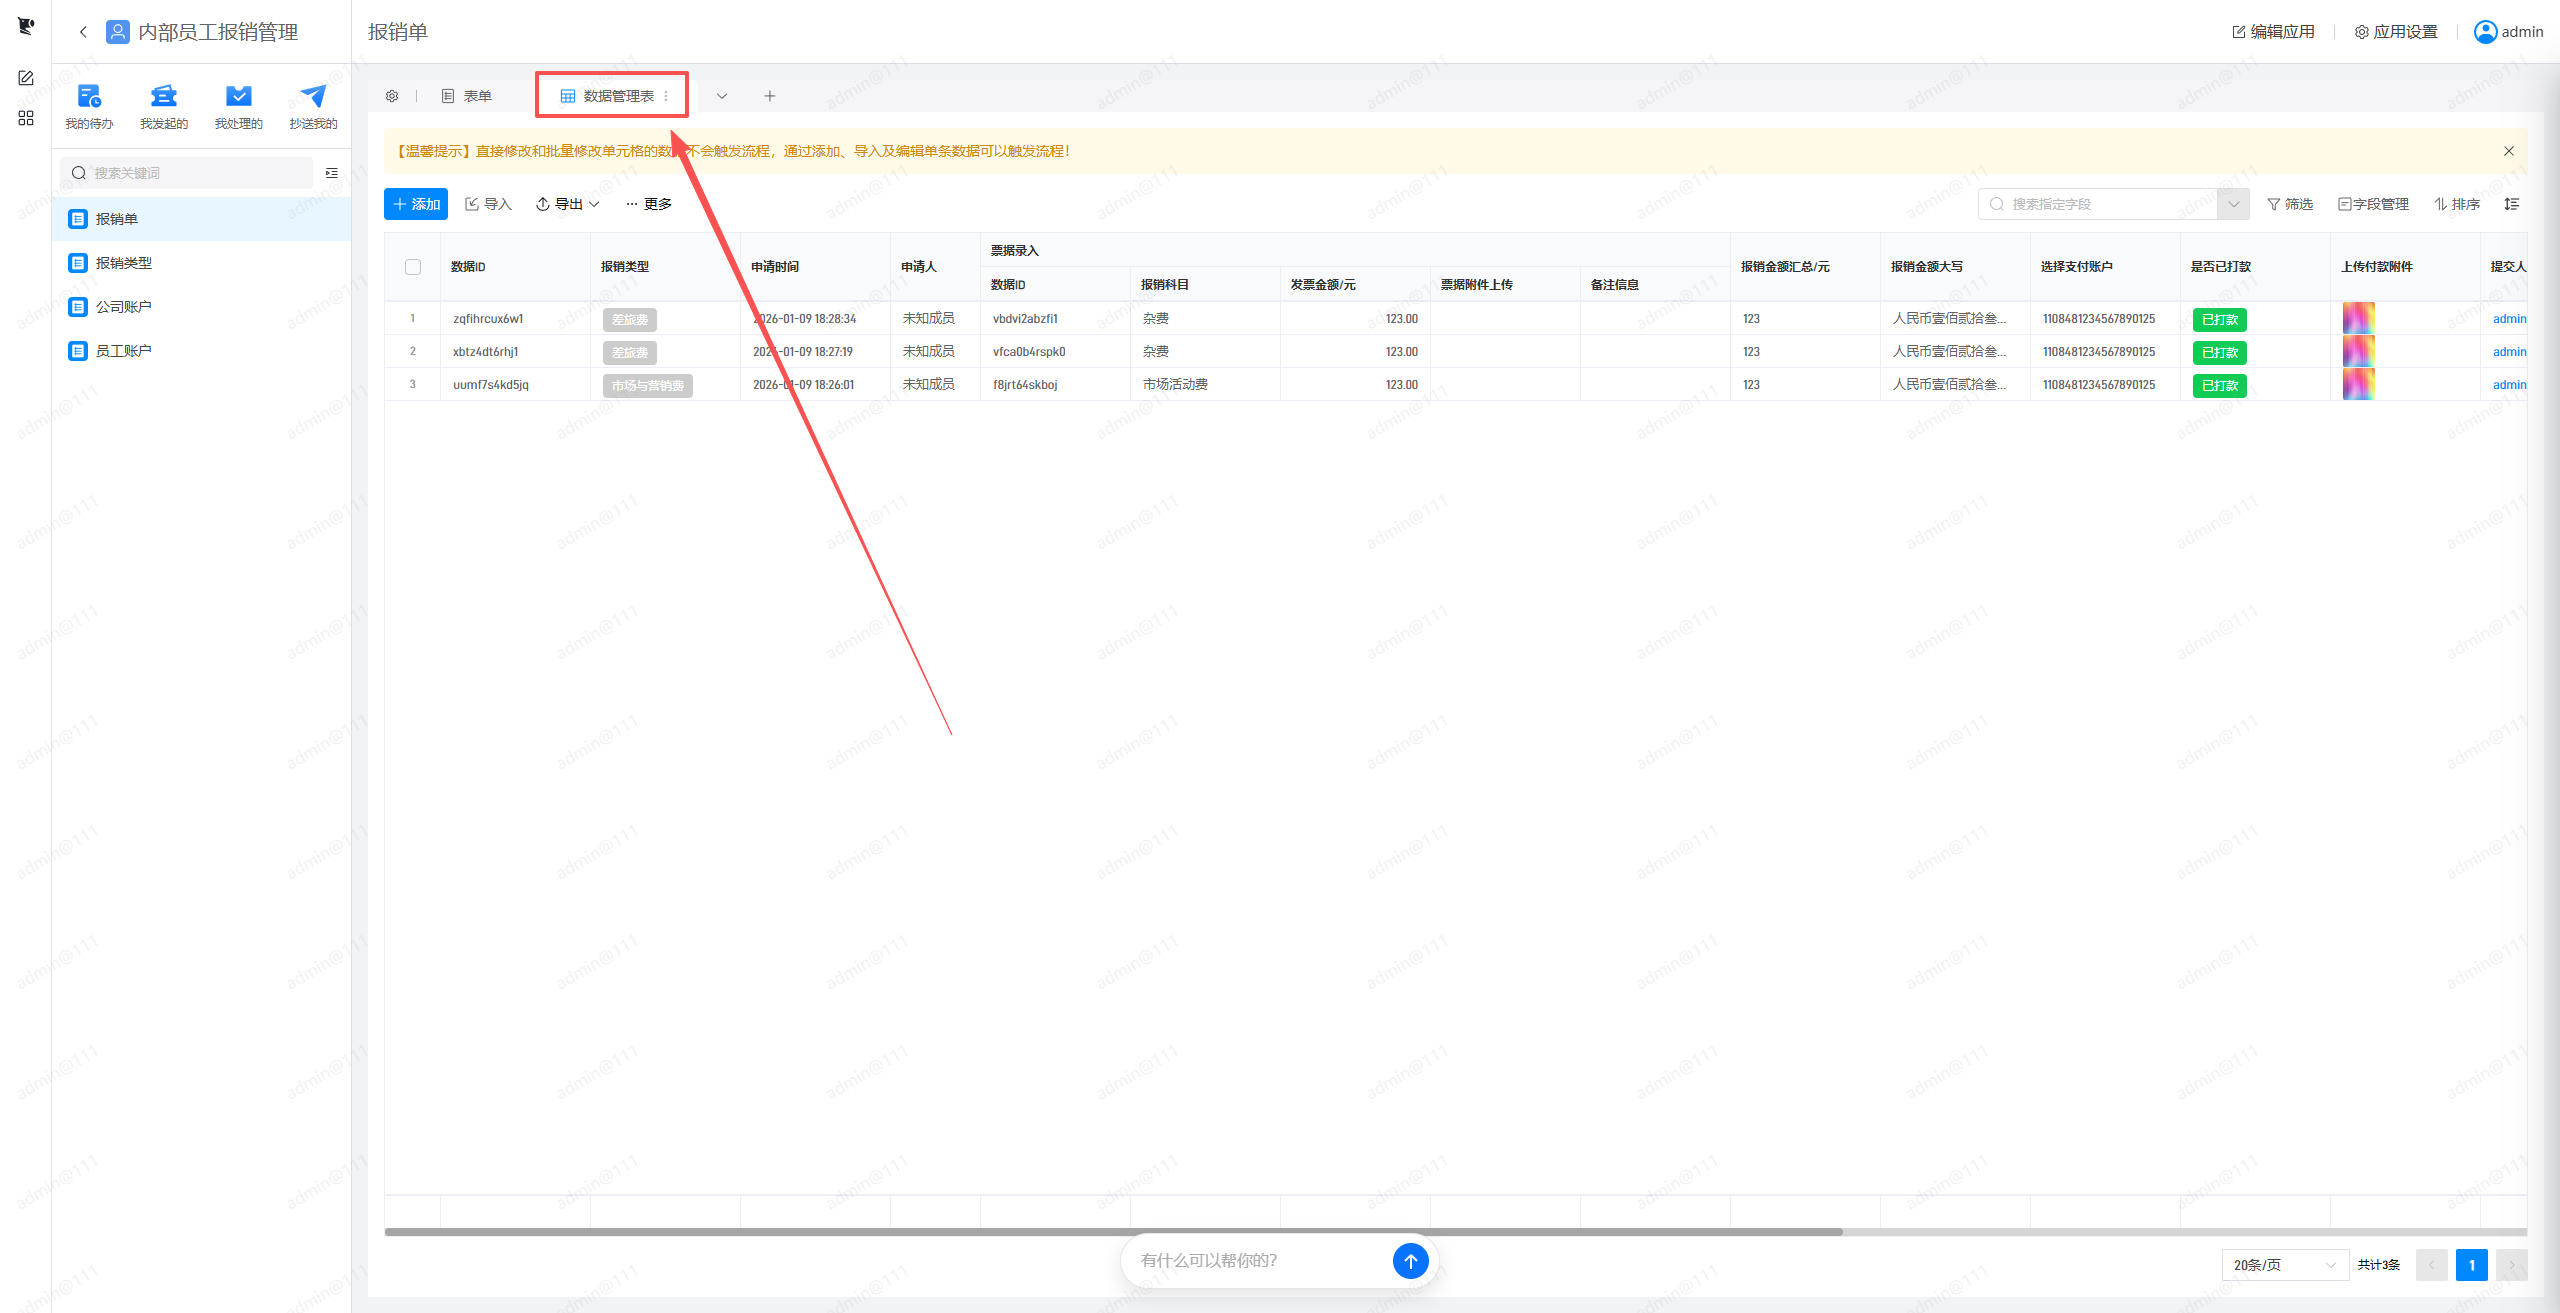Click previous page arrow in pagination

coord(2431,1265)
